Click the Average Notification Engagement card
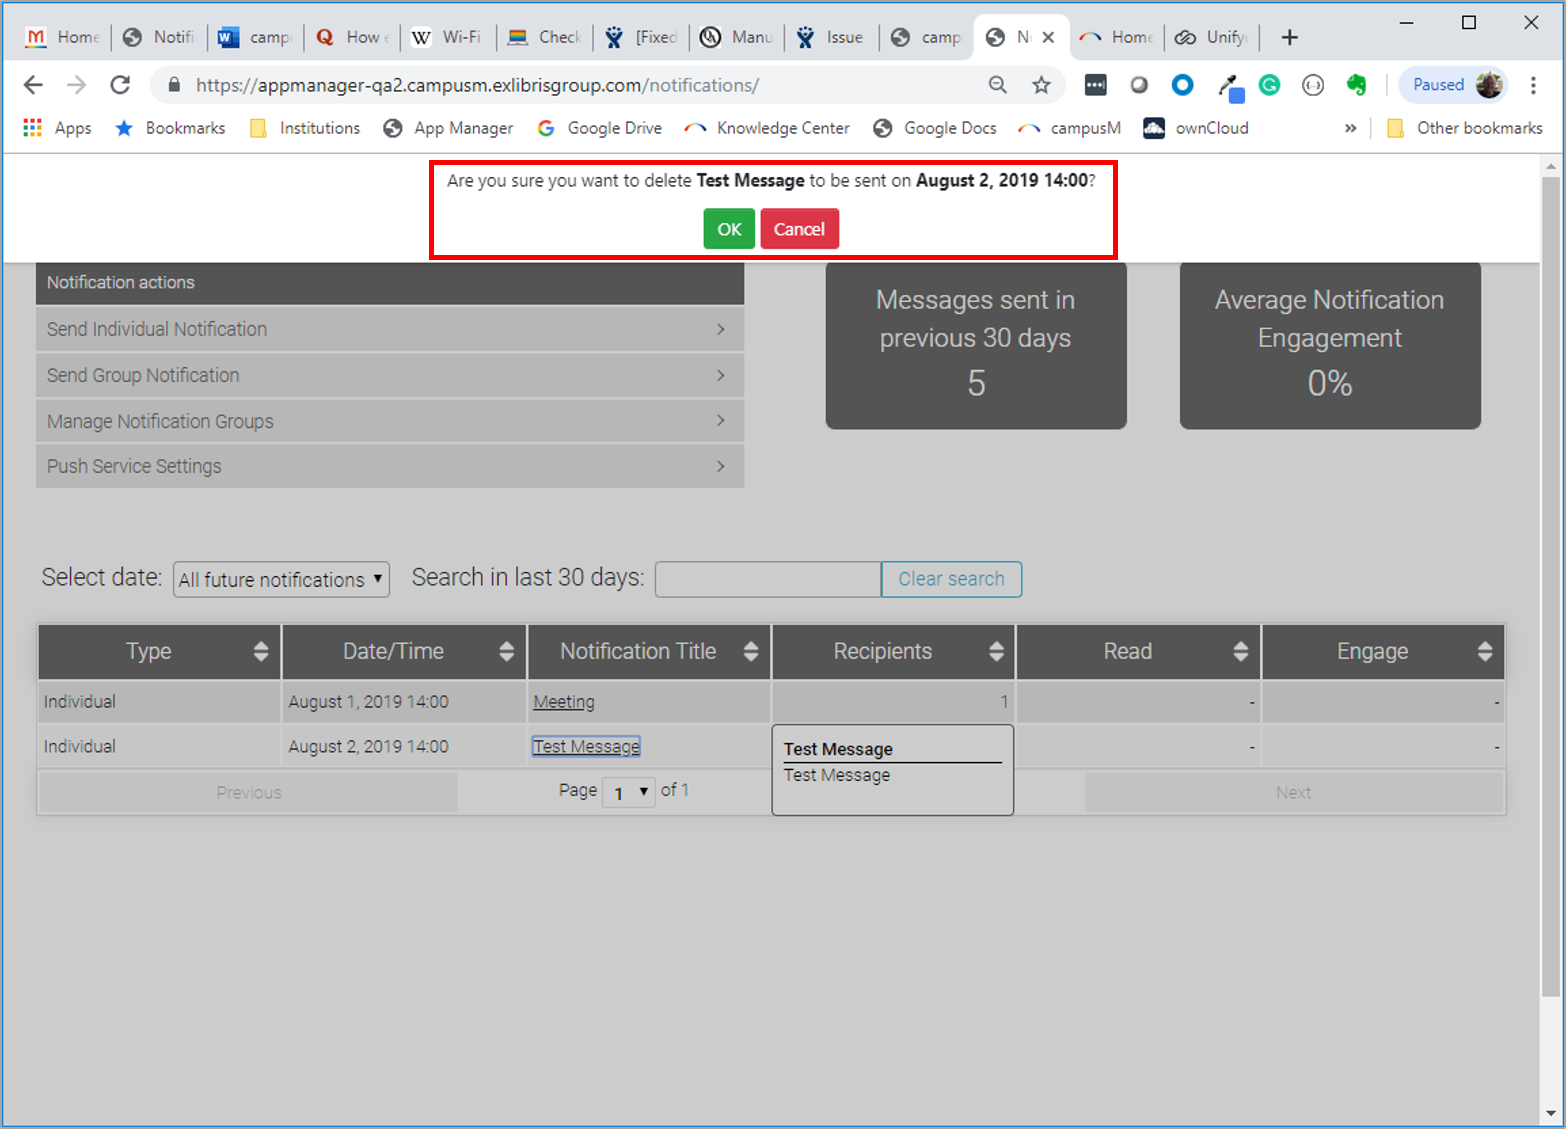 tap(1330, 345)
